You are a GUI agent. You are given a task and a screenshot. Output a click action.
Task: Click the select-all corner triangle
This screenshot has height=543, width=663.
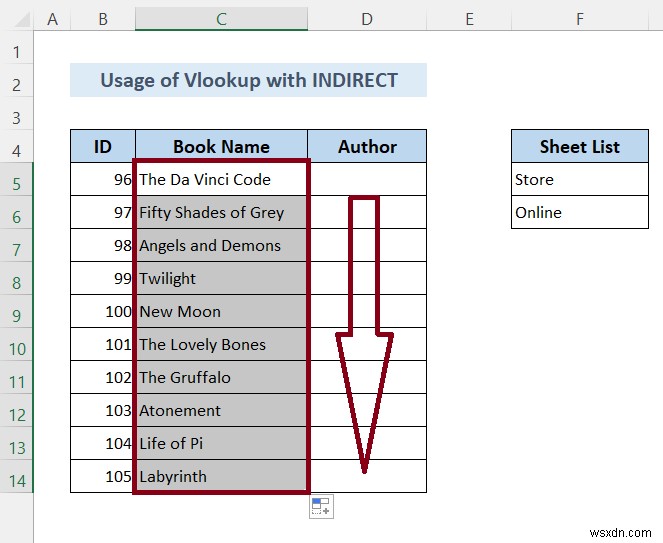pyautogui.click(x=20, y=20)
